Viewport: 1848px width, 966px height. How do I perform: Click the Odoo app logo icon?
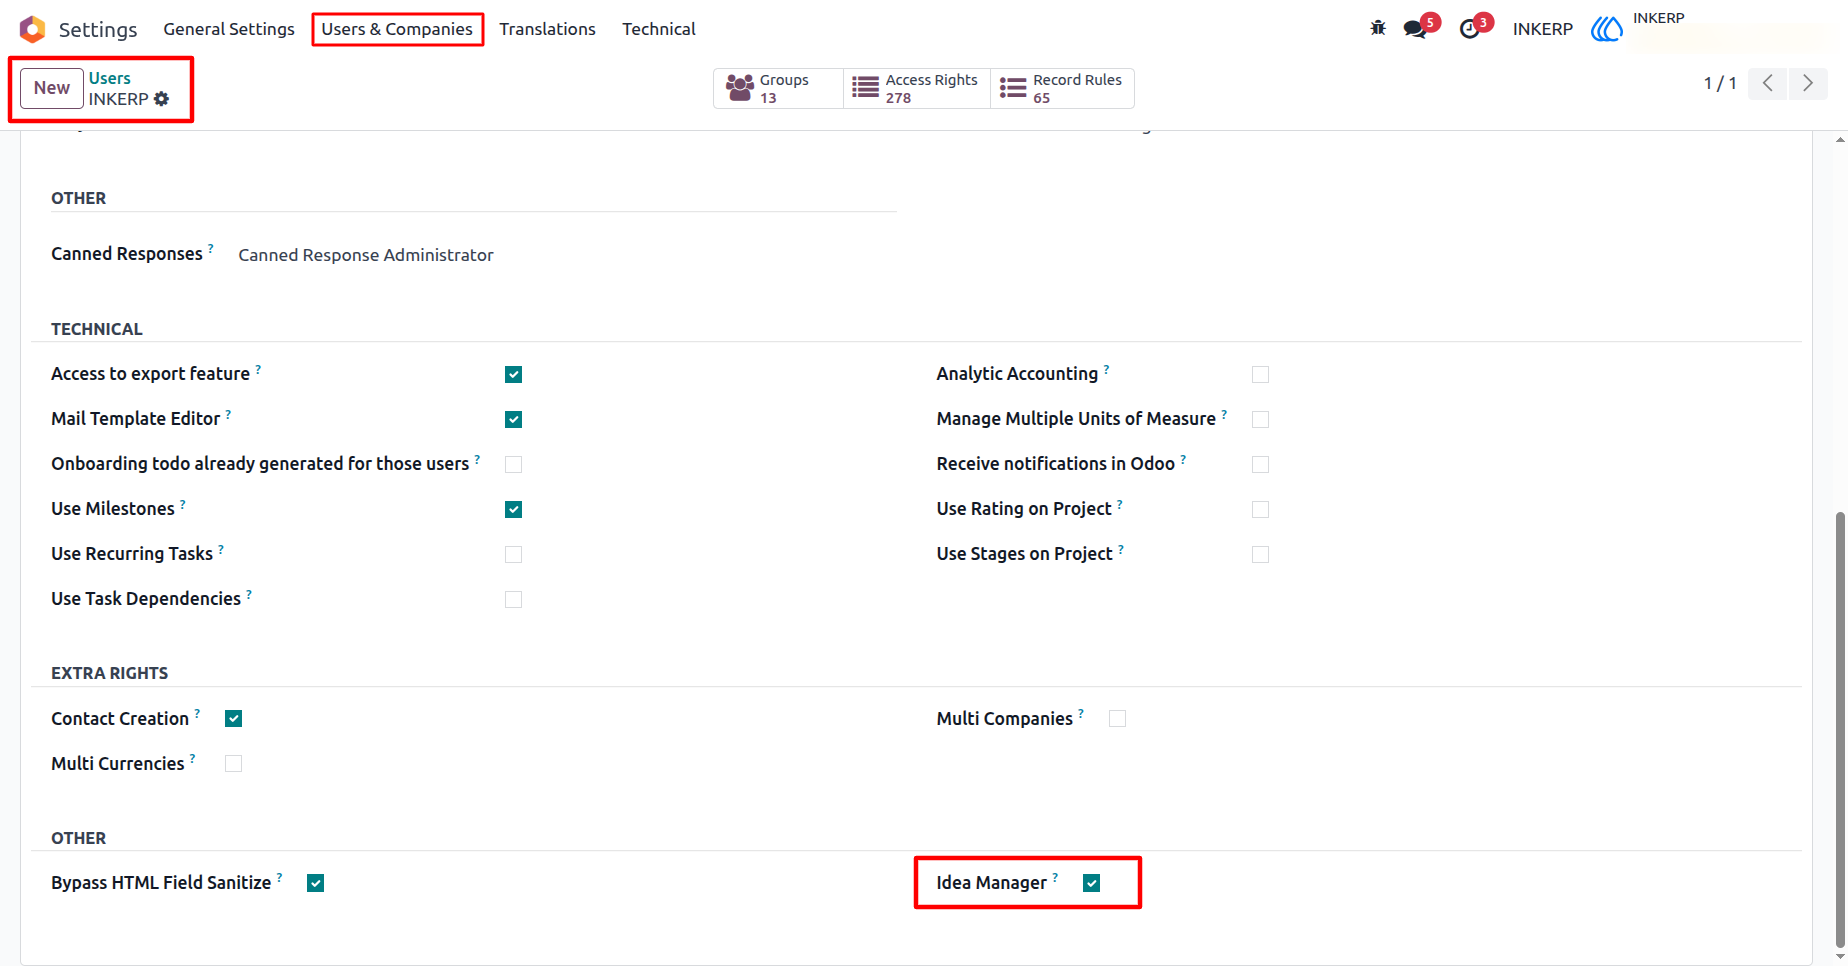click(x=32, y=29)
